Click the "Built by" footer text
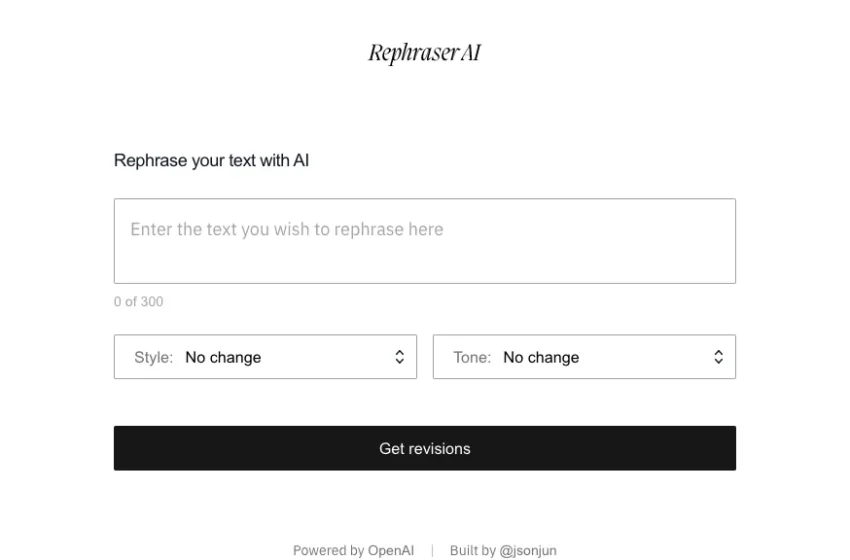Screen dimensions: 850x560 pyautogui.click(x=473, y=550)
